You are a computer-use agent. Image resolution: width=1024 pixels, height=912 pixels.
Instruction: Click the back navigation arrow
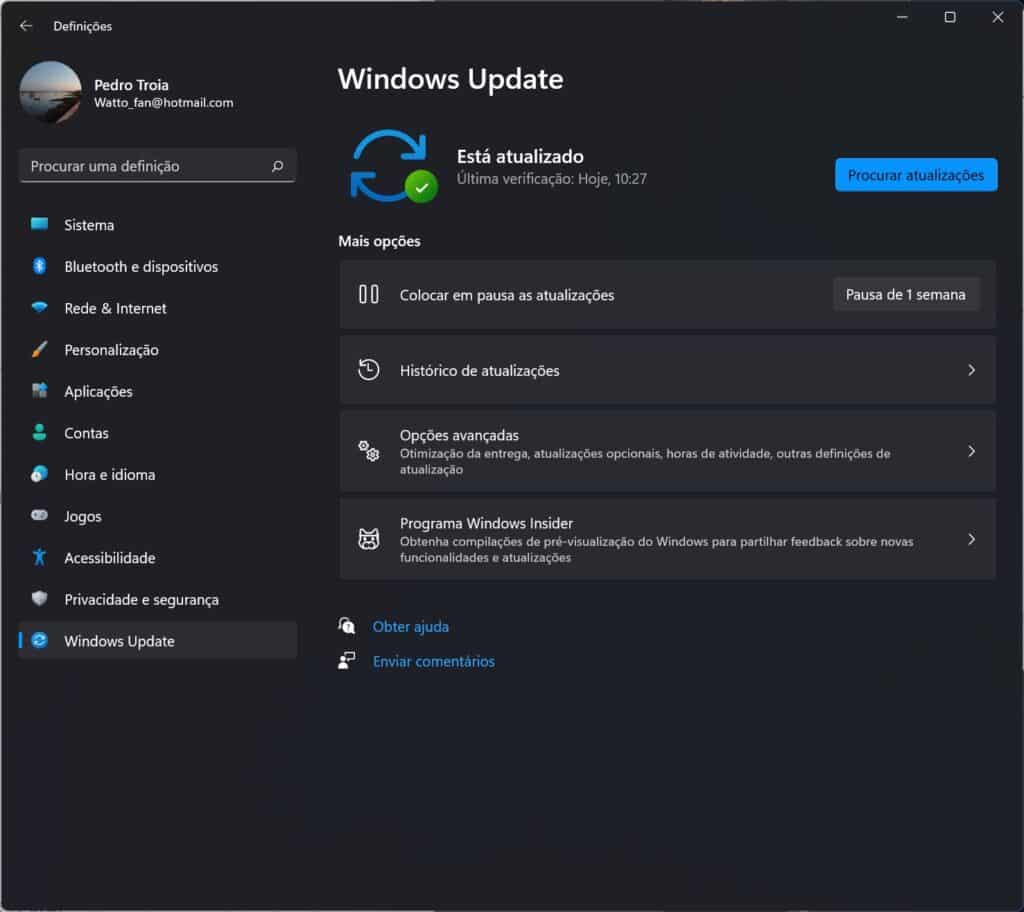(25, 26)
